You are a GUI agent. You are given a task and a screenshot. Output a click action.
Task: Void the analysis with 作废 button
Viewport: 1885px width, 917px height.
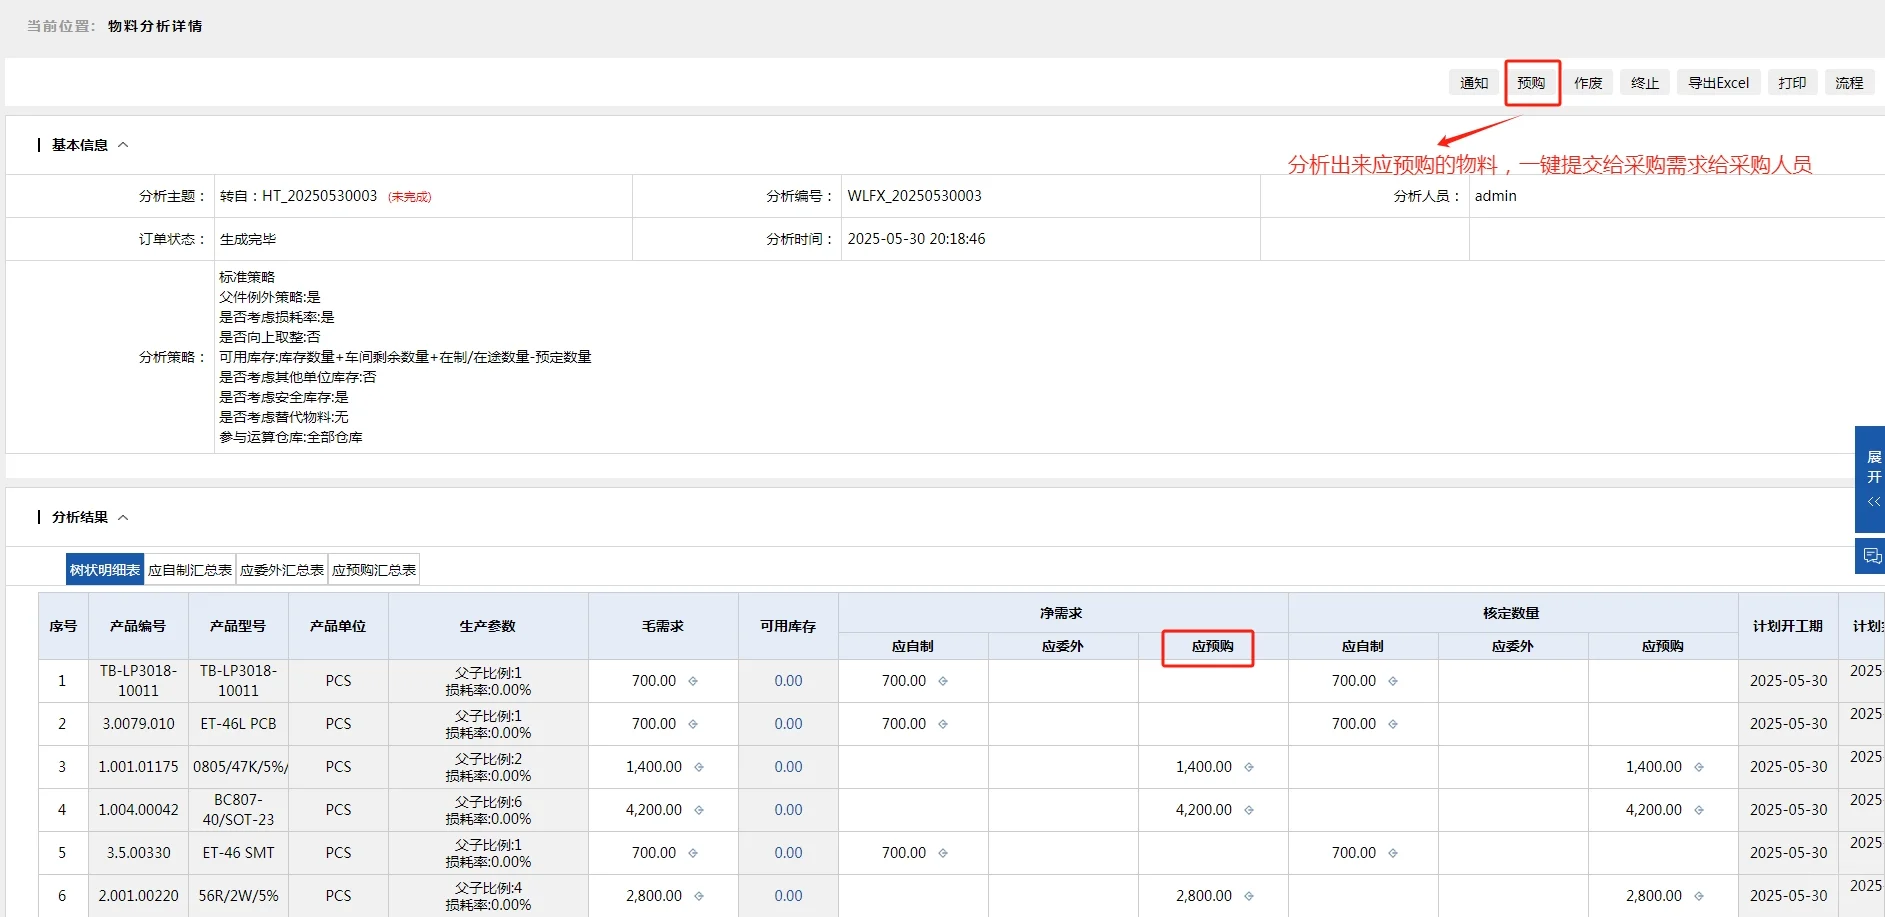point(1588,83)
